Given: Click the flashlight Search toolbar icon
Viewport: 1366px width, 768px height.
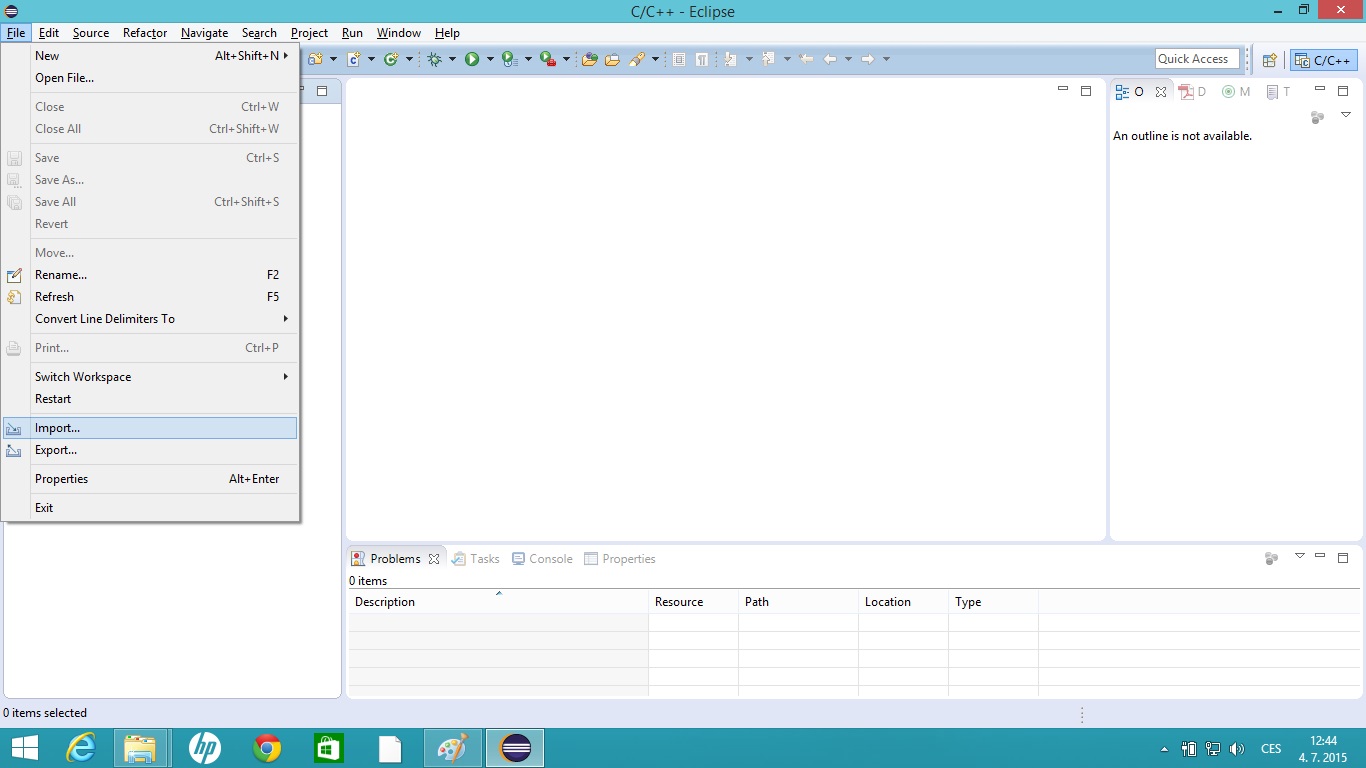Looking at the screenshot, I should [636, 60].
